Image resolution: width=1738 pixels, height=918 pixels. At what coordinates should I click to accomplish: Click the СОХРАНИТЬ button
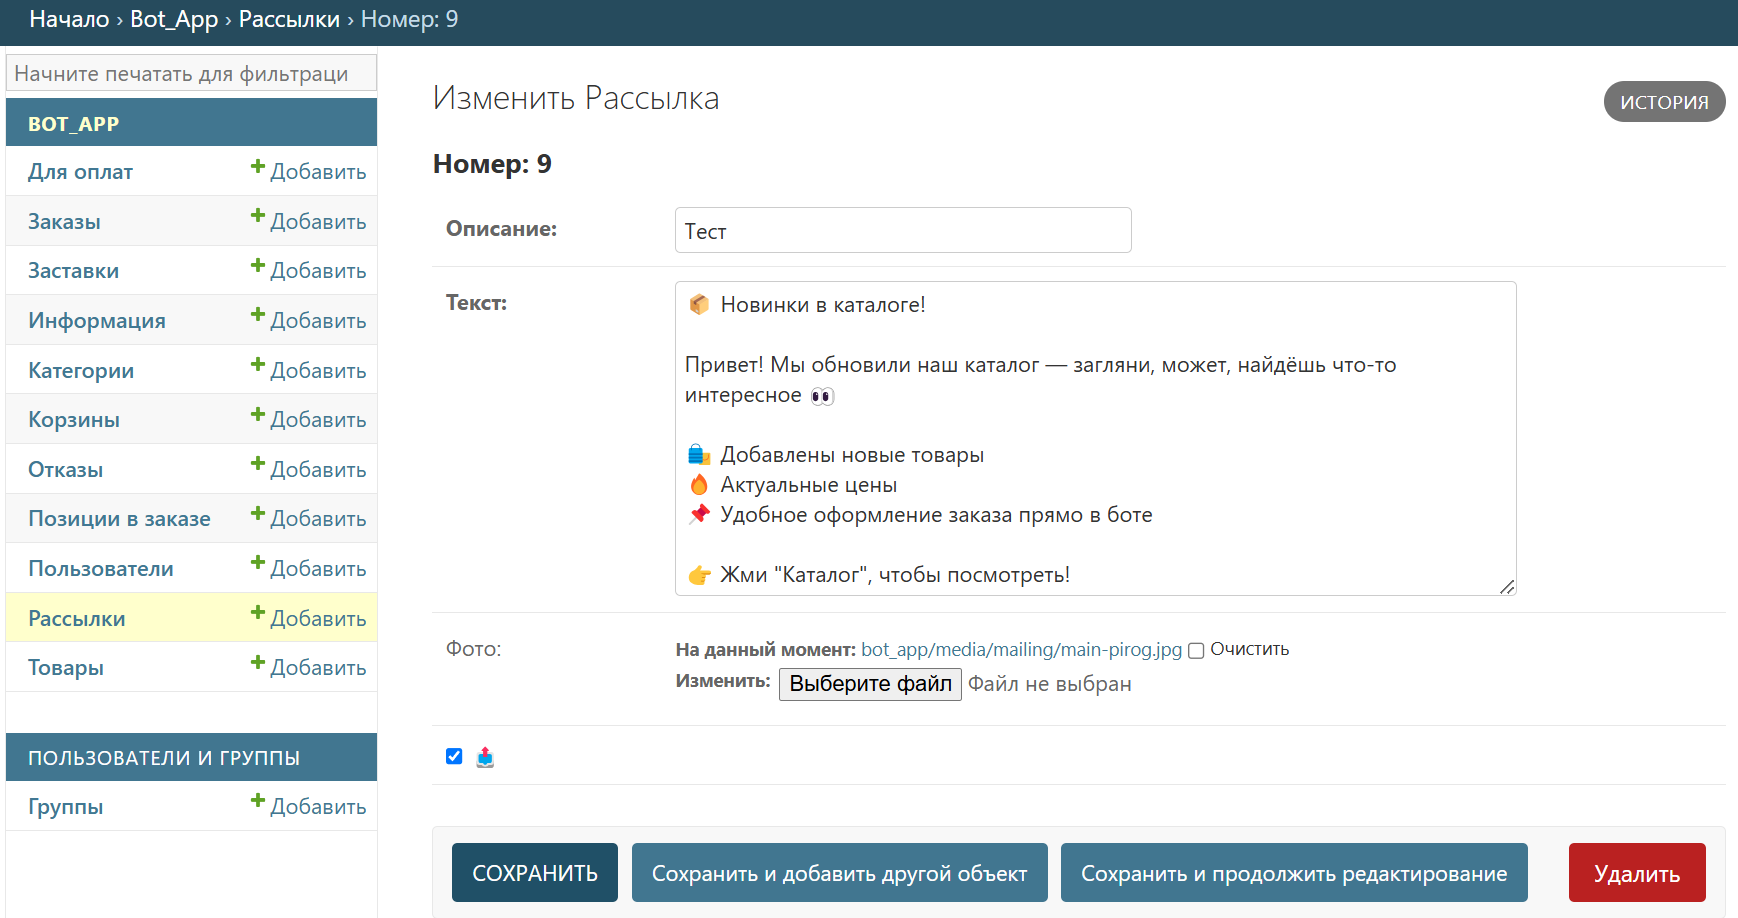pyautogui.click(x=535, y=873)
